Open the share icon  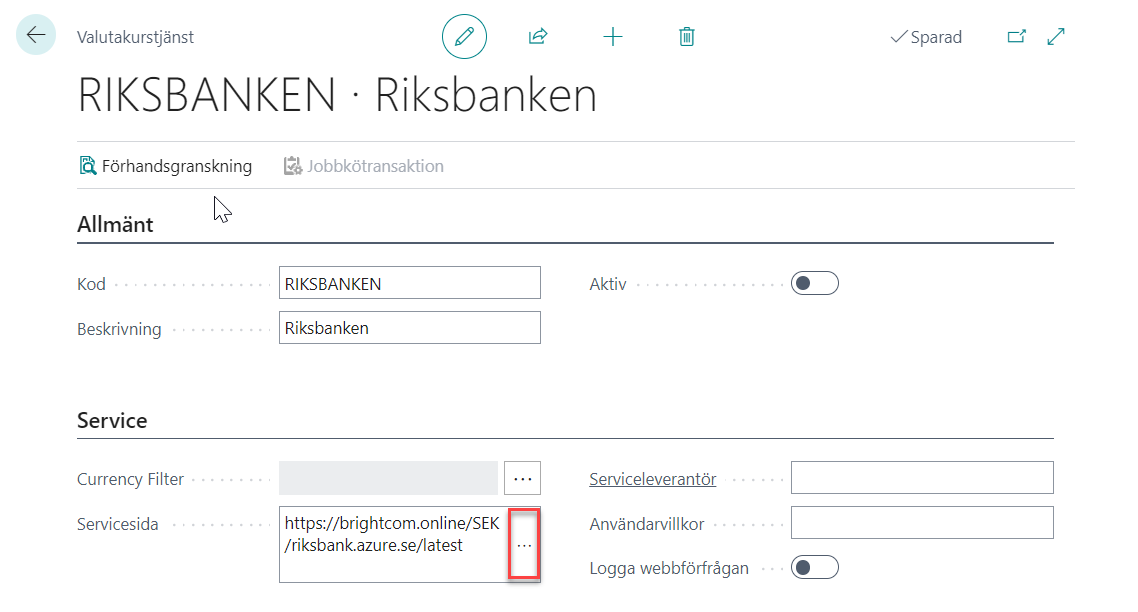tap(538, 36)
